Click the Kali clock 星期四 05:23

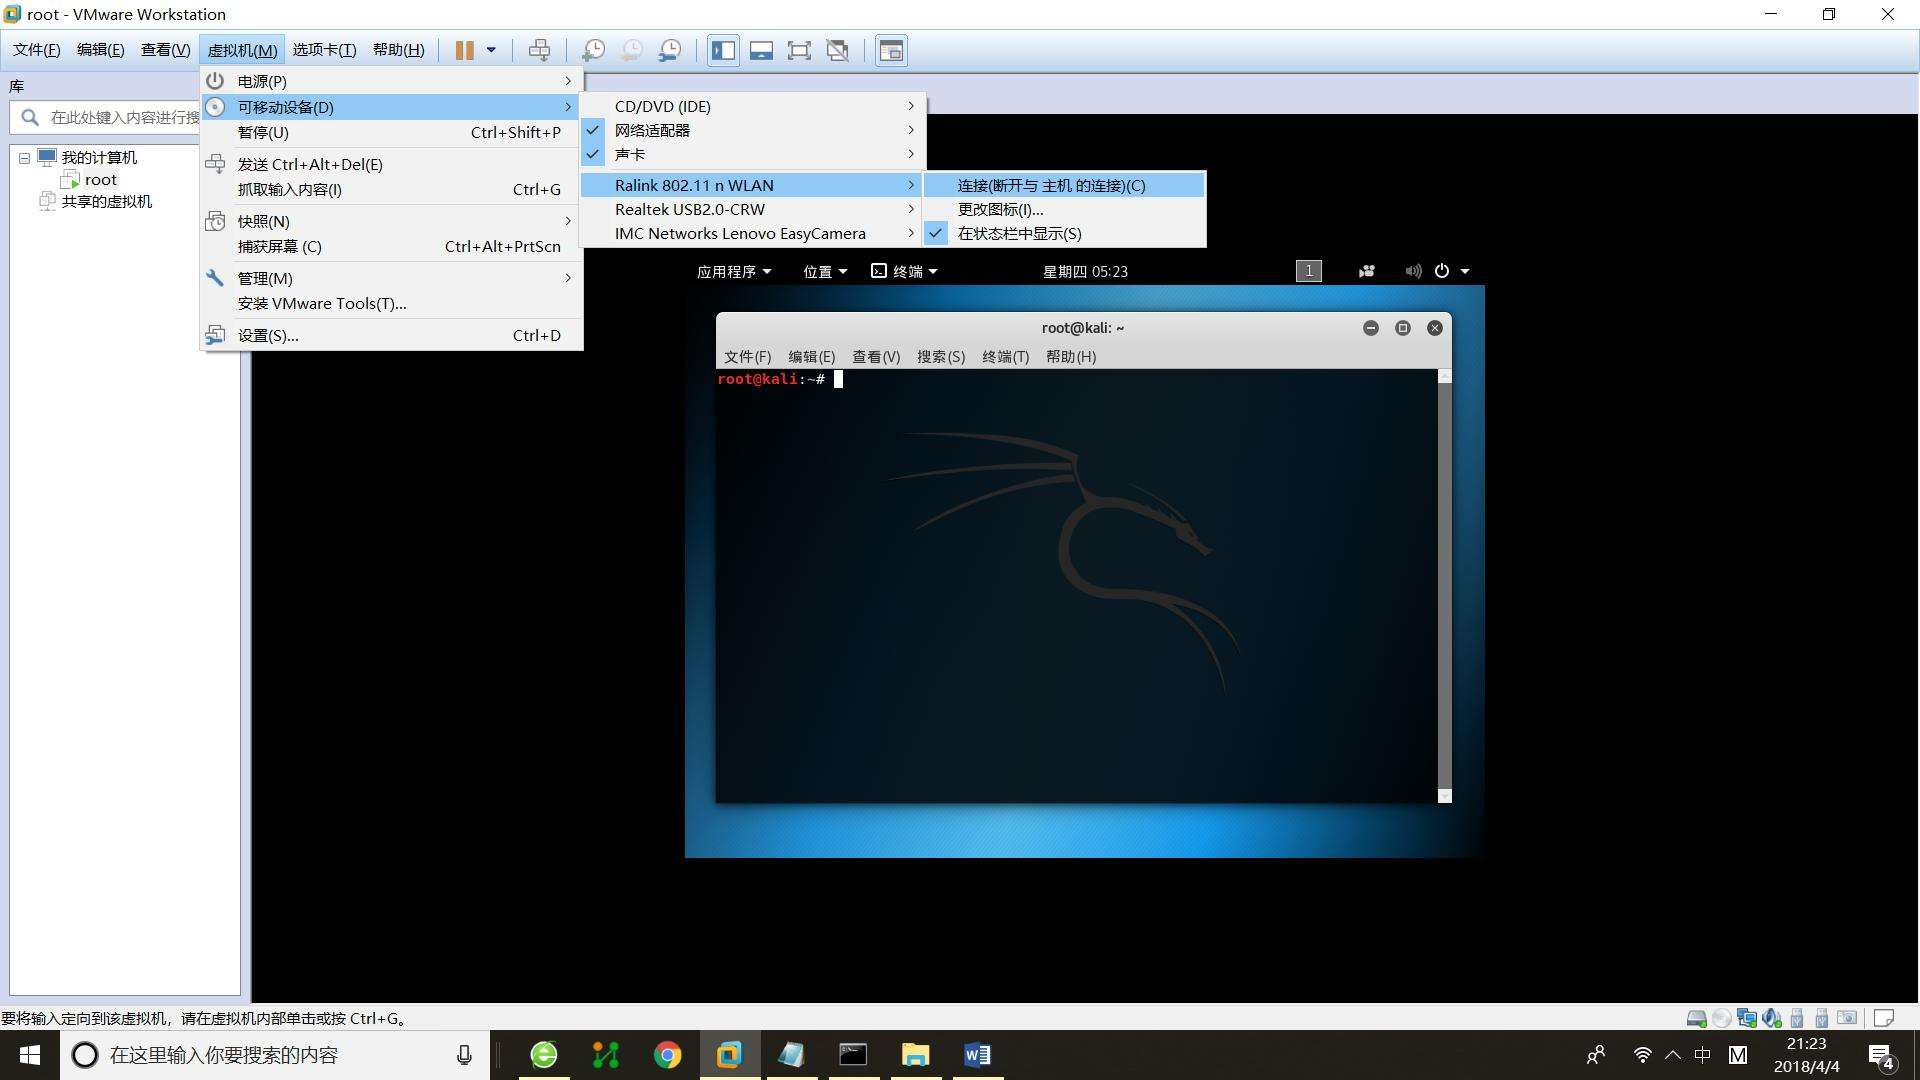point(1085,271)
